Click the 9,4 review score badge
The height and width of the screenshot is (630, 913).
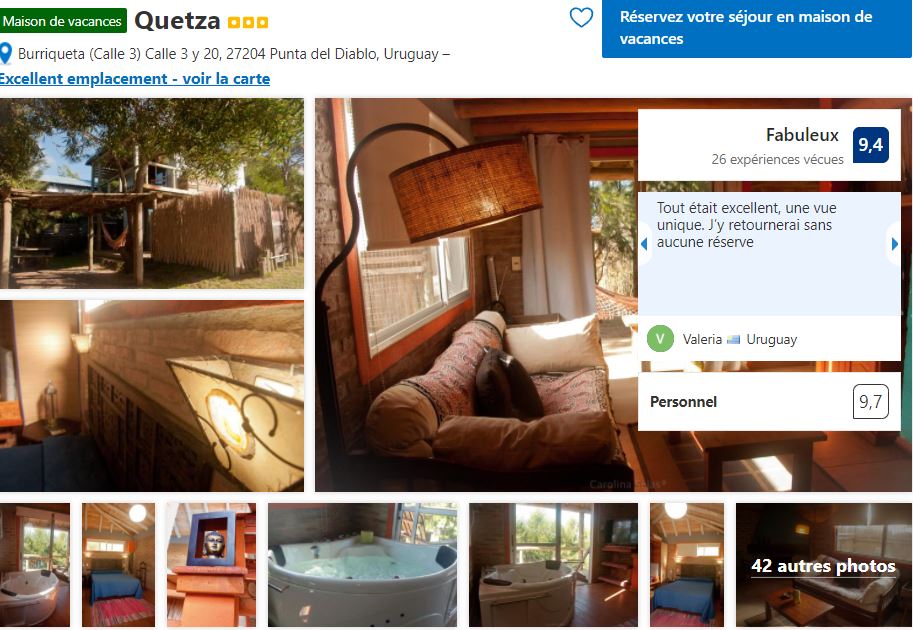pyautogui.click(x=870, y=144)
